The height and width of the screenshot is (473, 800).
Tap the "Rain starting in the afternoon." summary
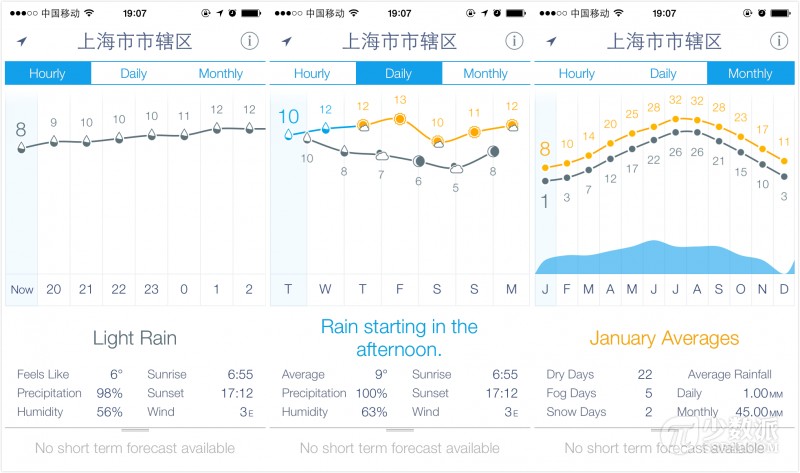pos(399,338)
